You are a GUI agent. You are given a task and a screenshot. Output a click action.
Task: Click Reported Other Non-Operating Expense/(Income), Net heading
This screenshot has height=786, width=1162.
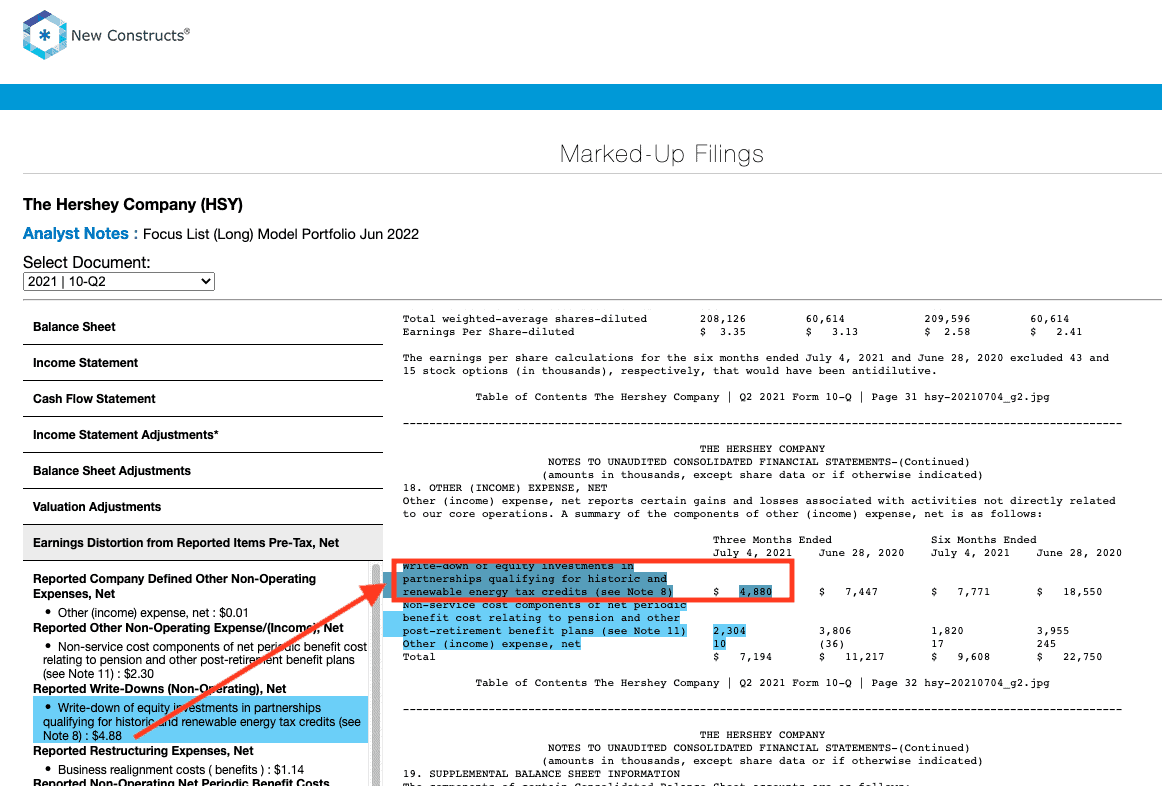point(188,628)
